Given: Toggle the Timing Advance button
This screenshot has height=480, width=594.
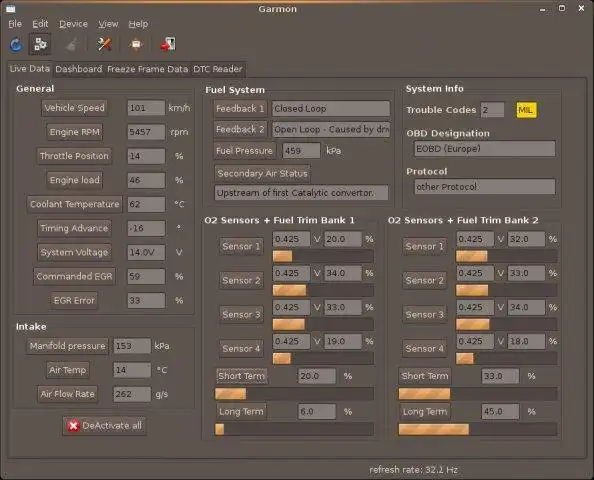Looking at the screenshot, I should pos(74,228).
